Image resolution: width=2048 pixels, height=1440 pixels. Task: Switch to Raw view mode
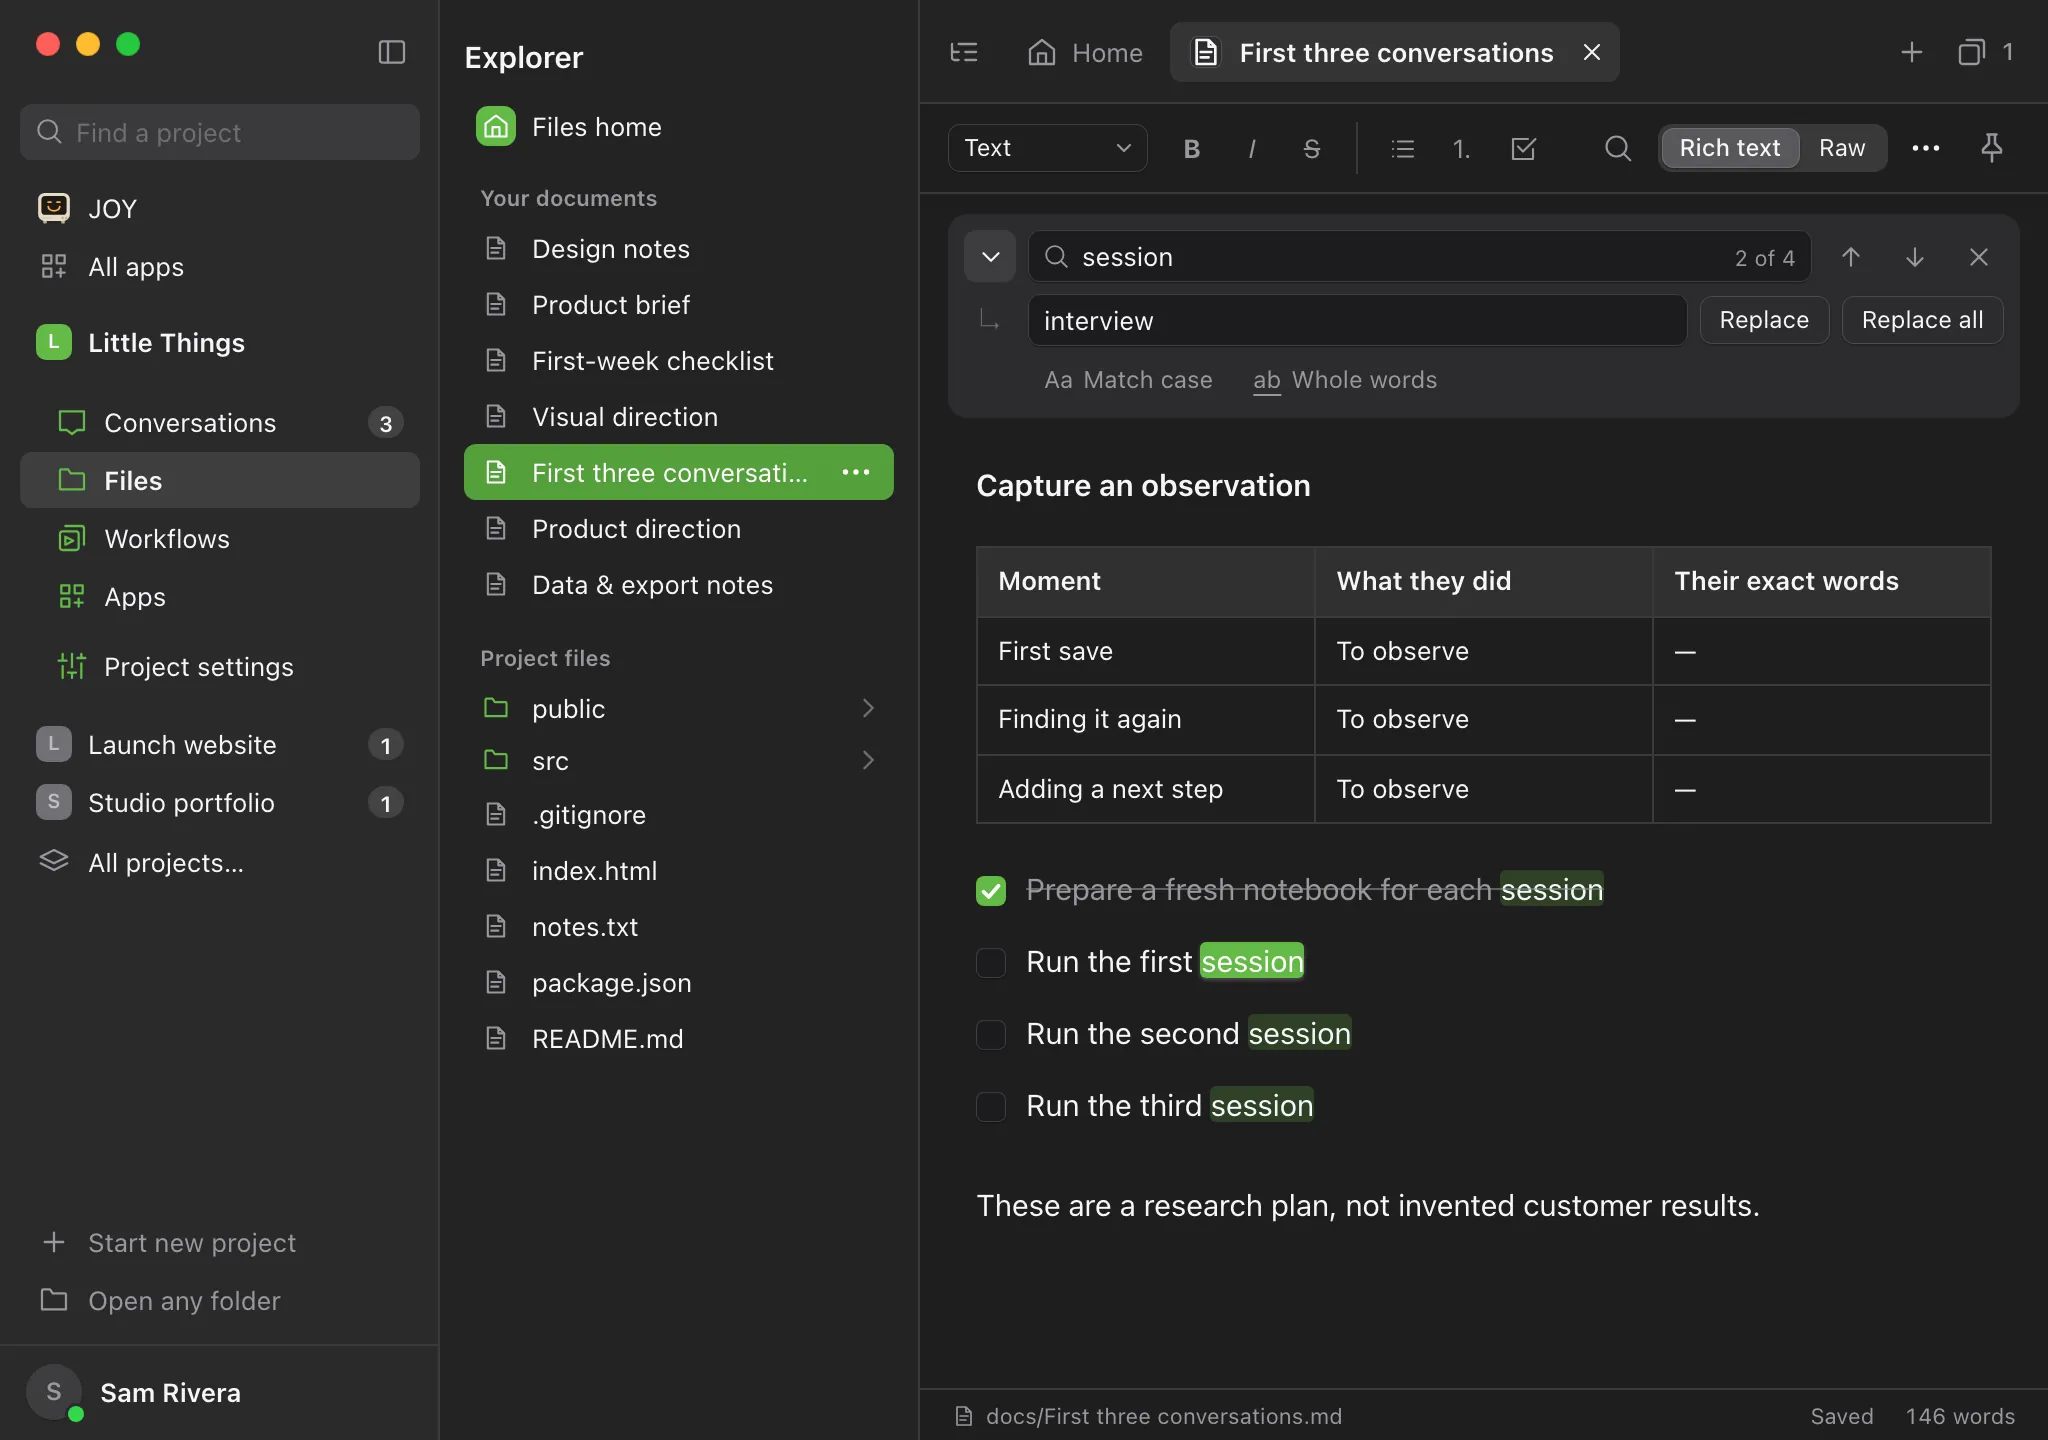pyautogui.click(x=1842, y=148)
